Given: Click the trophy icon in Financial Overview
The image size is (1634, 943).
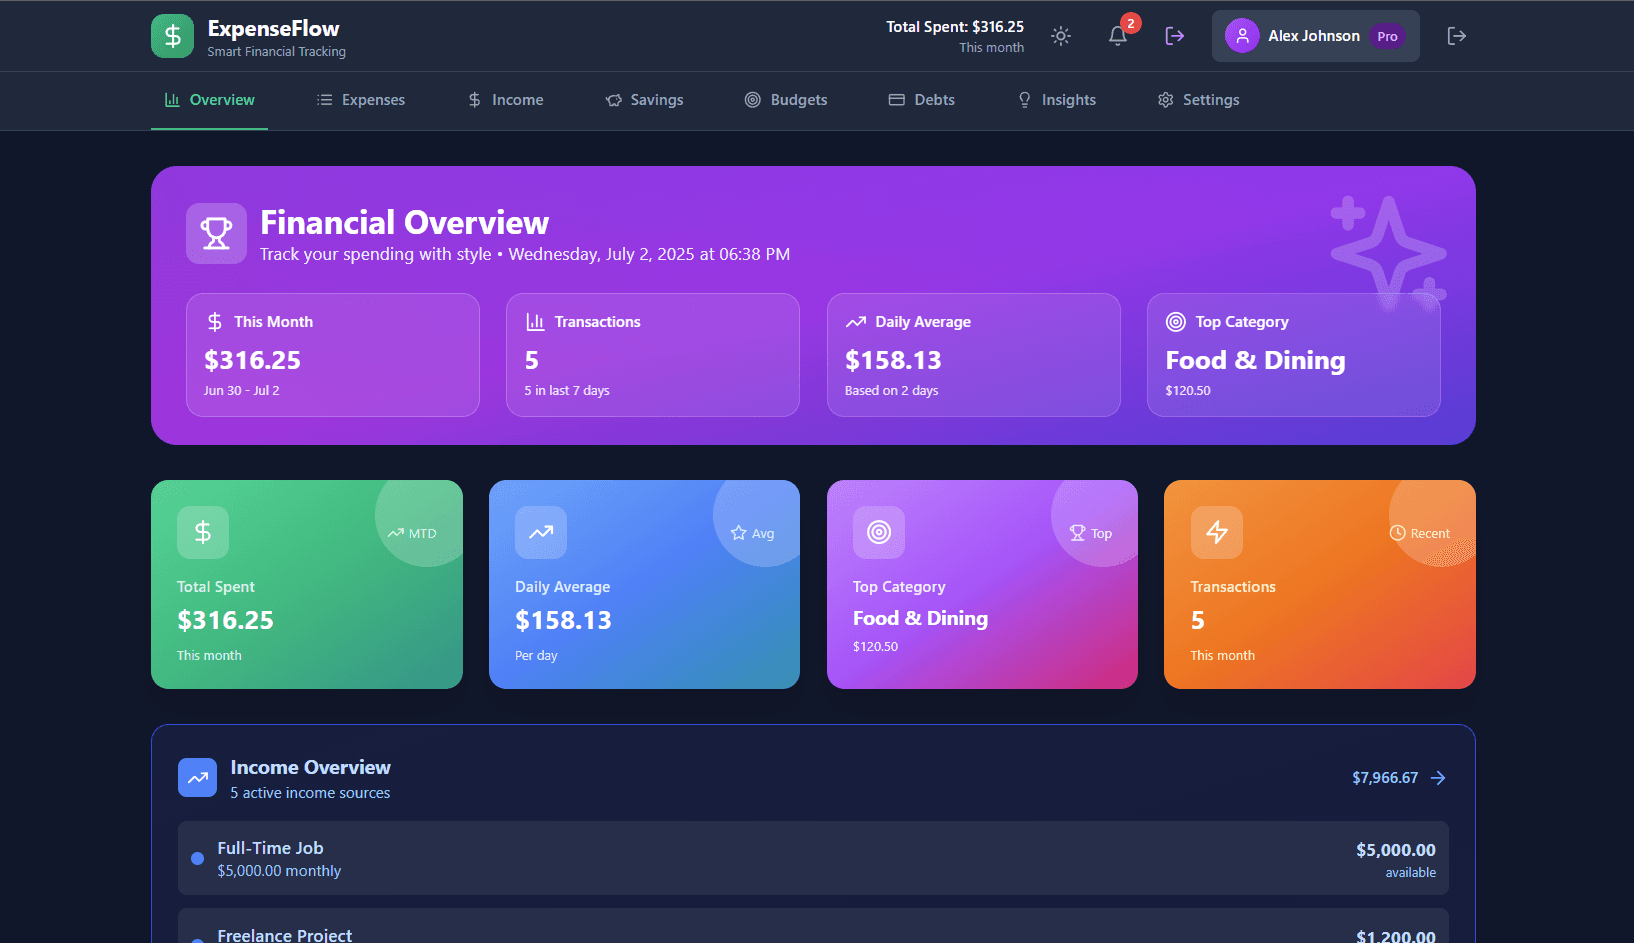Looking at the screenshot, I should tap(216, 233).
